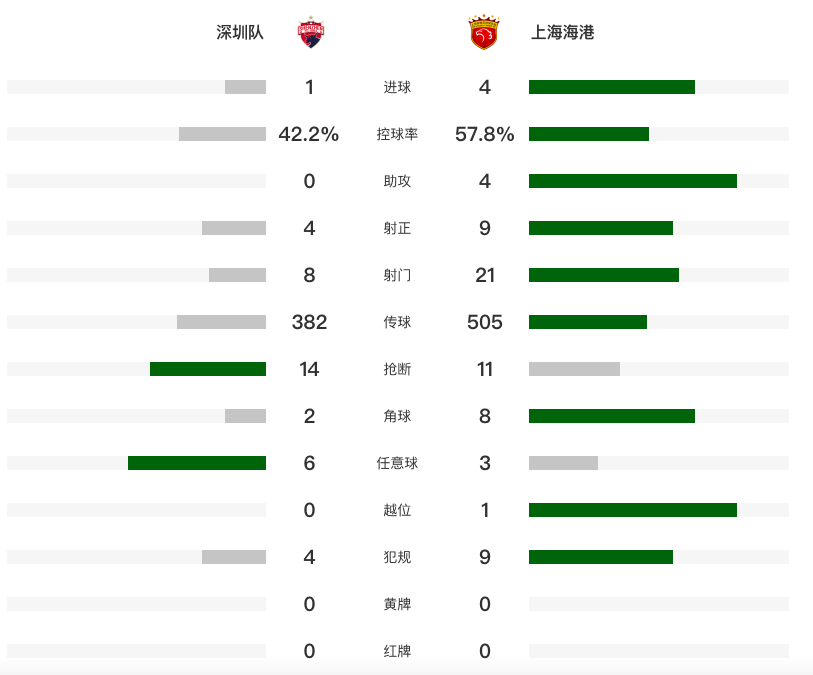Click Shanghai Port's green goals bar

click(x=611, y=87)
